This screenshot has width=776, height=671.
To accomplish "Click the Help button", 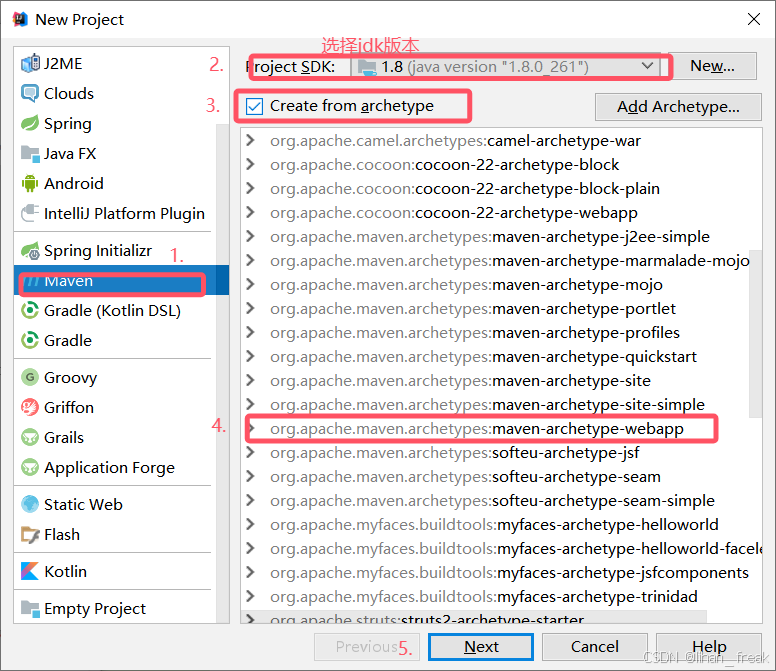I will coord(709,647).
